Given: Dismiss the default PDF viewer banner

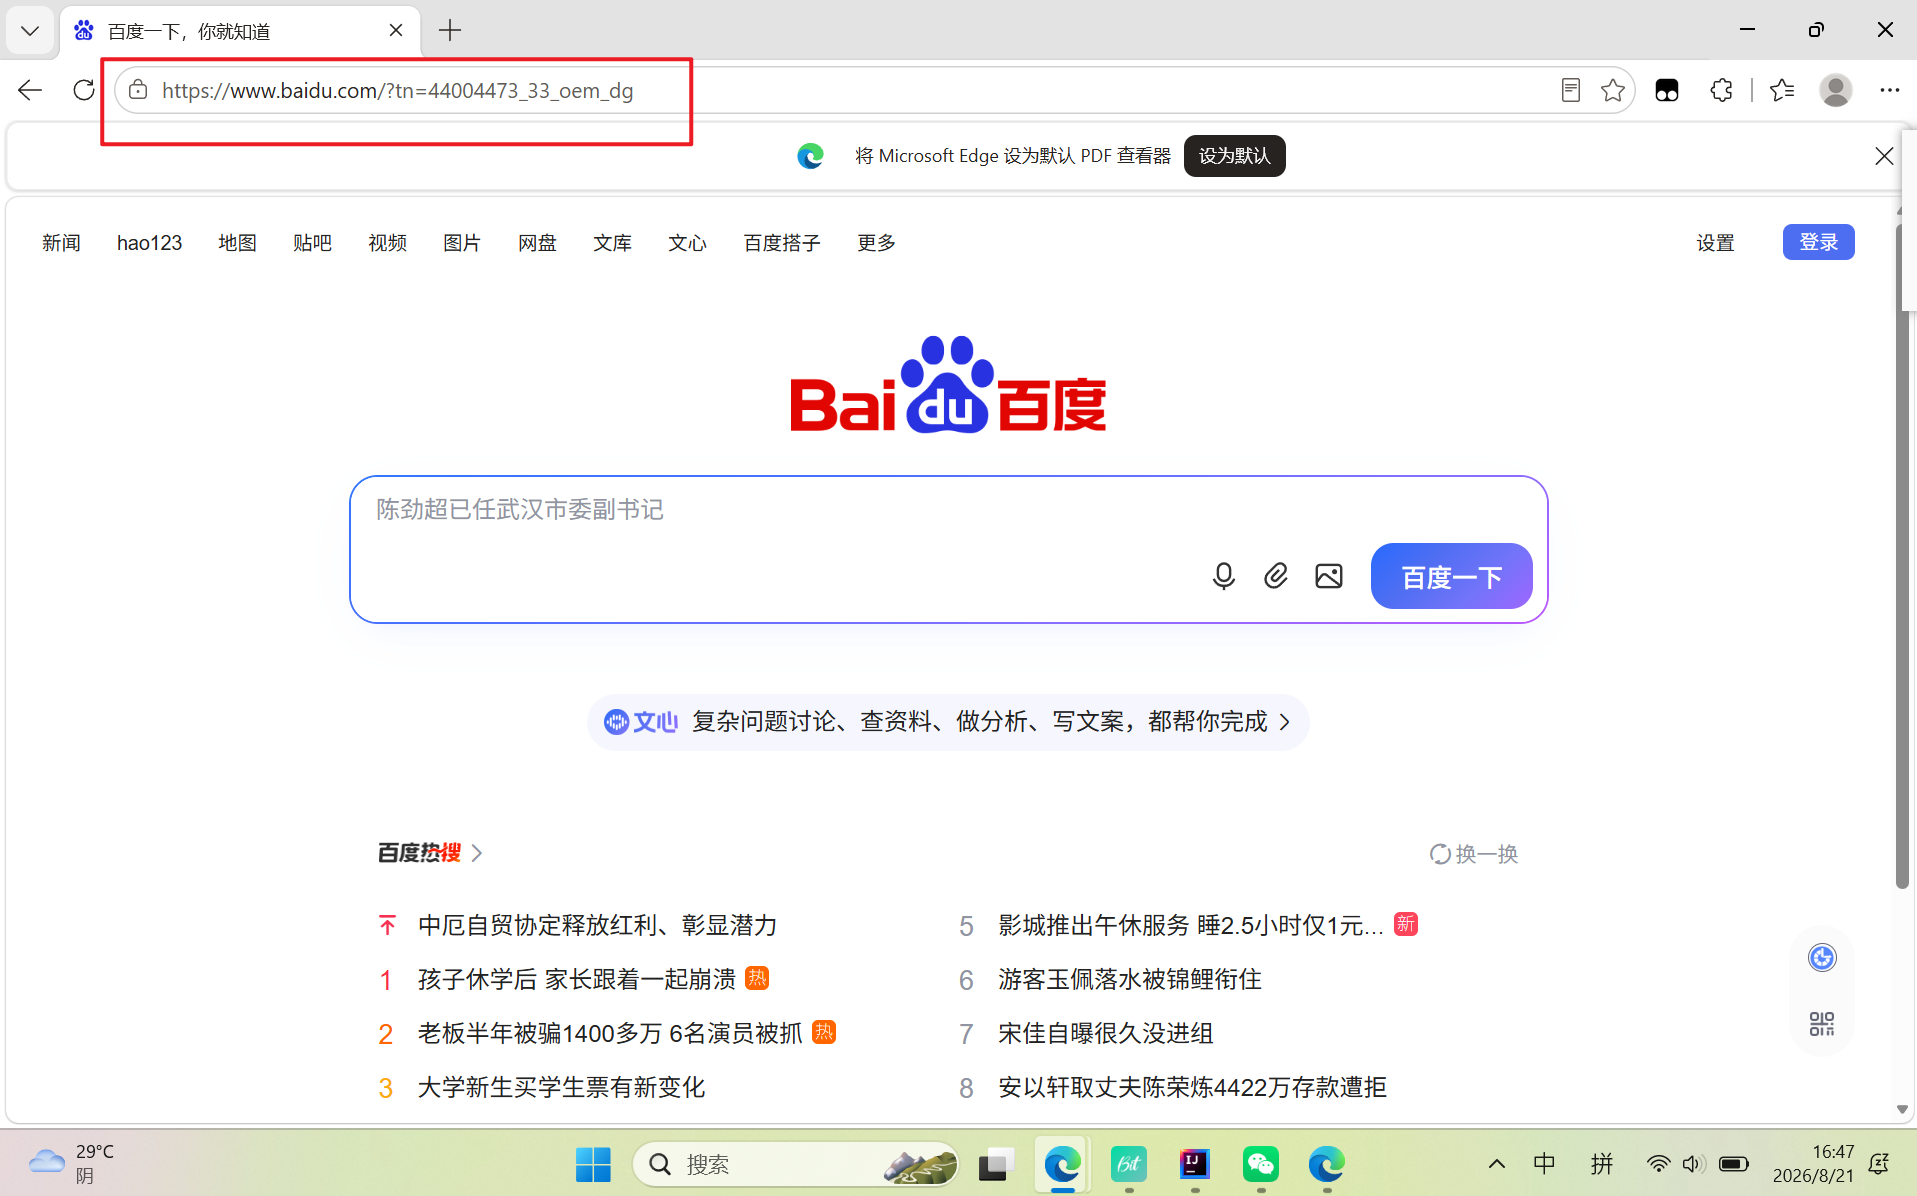Looking at the screenshot, I should [x=1884, y=156].
